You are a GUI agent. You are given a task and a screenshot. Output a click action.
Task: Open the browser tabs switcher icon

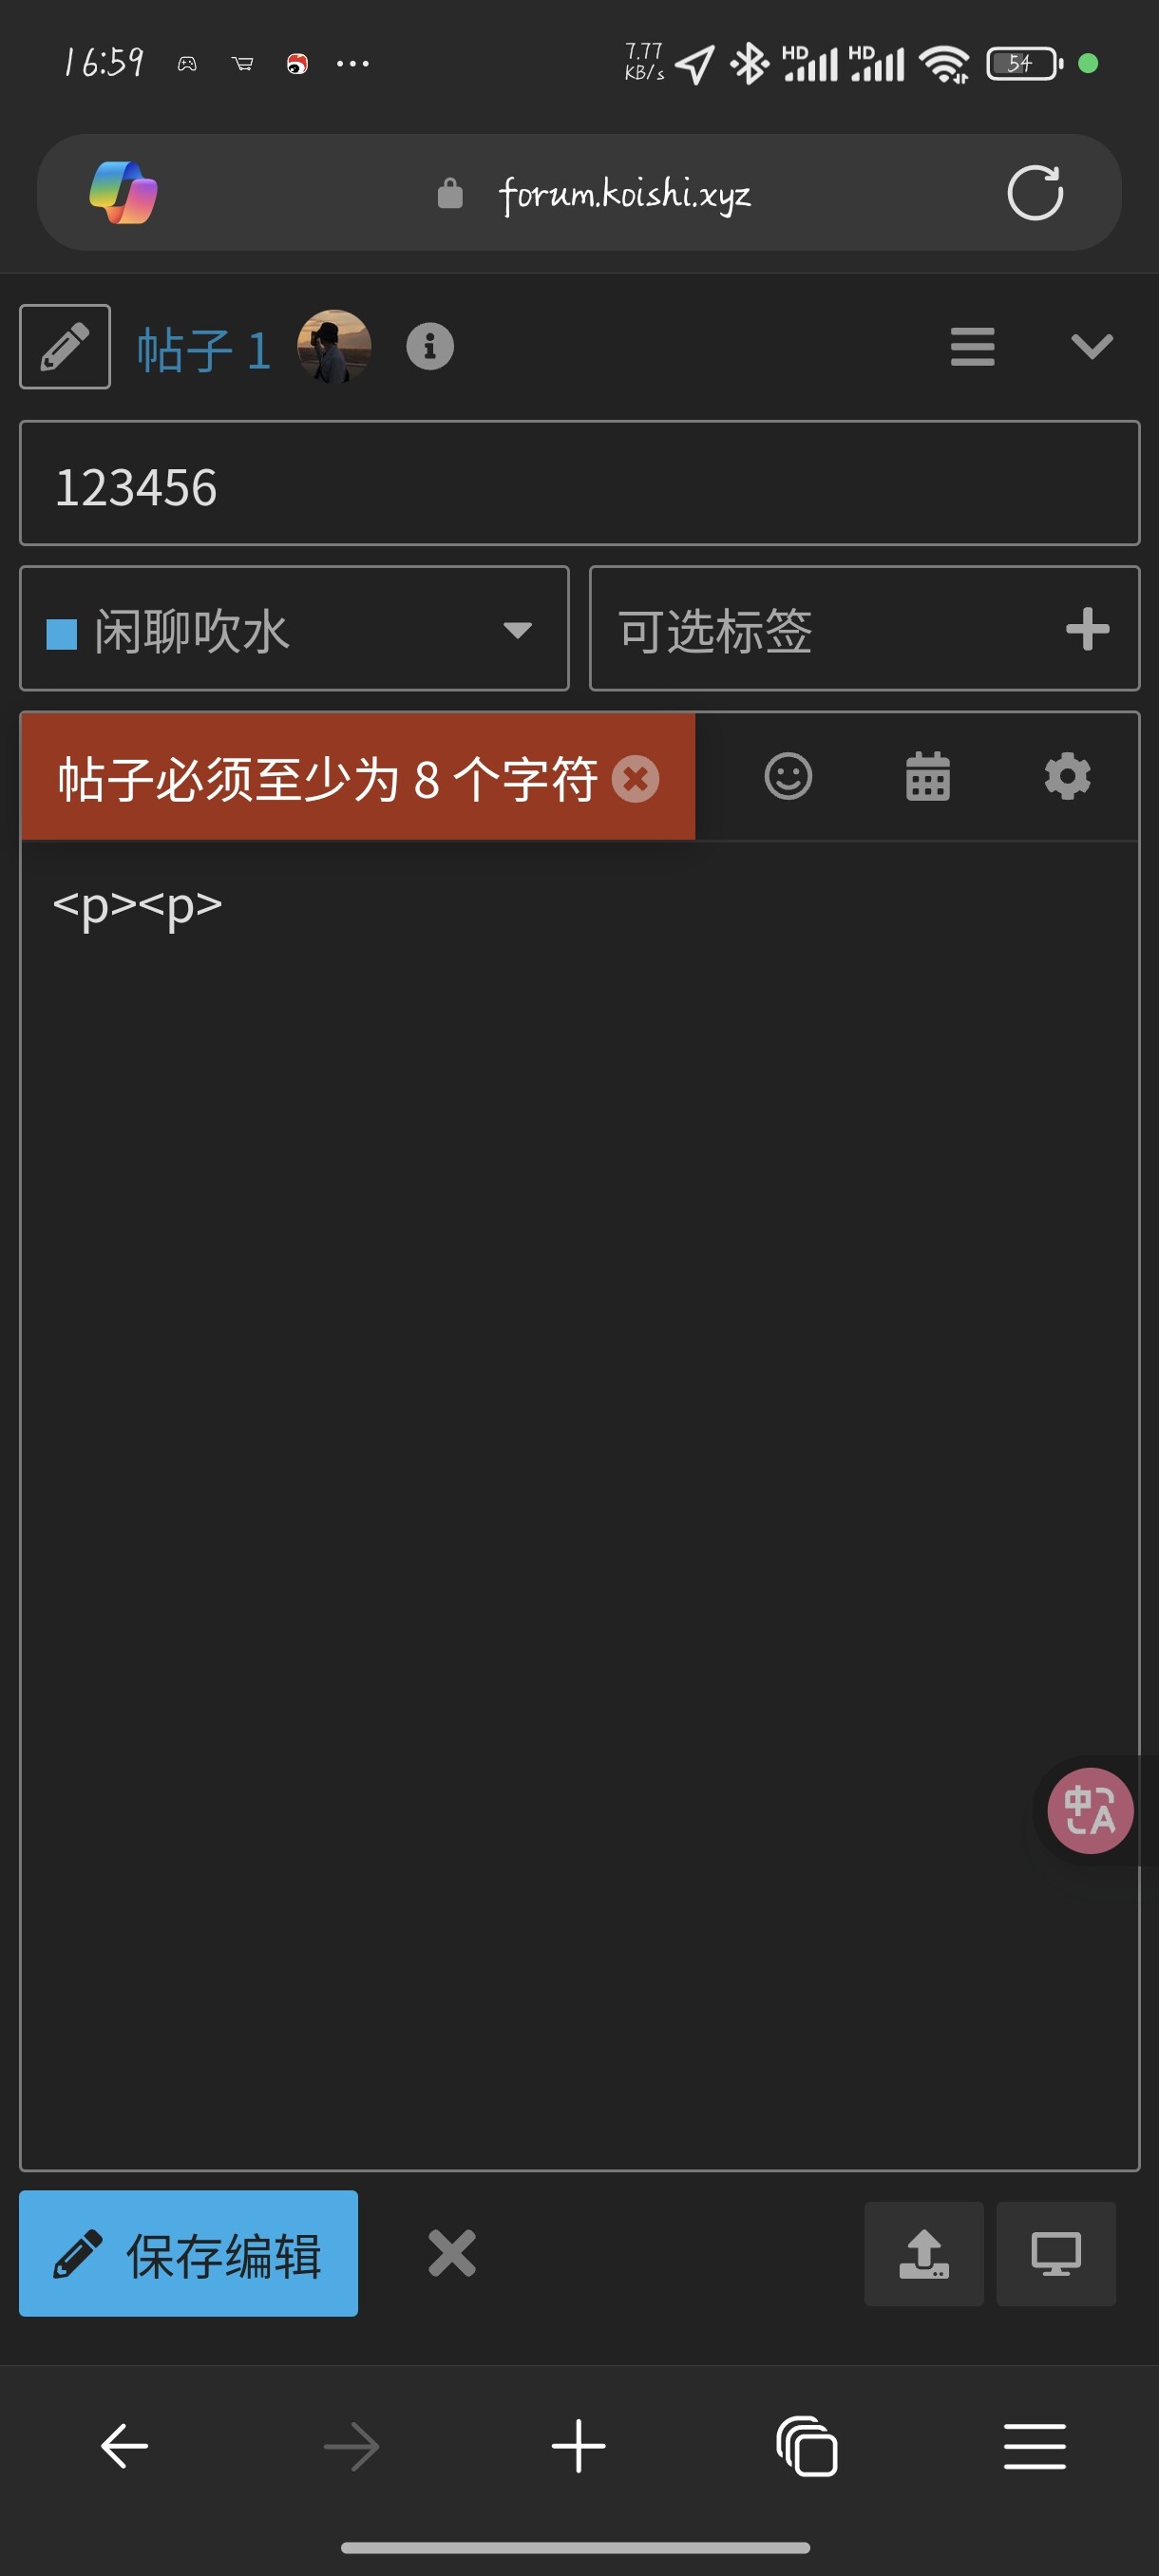(806, 2447)
